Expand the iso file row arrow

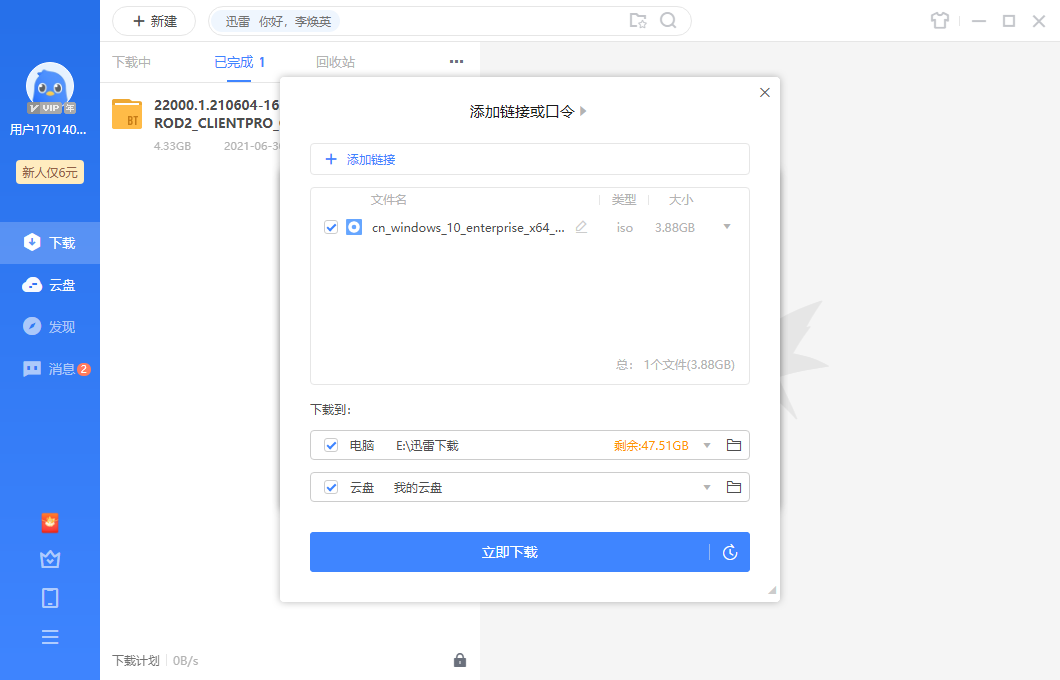point(727,227)
